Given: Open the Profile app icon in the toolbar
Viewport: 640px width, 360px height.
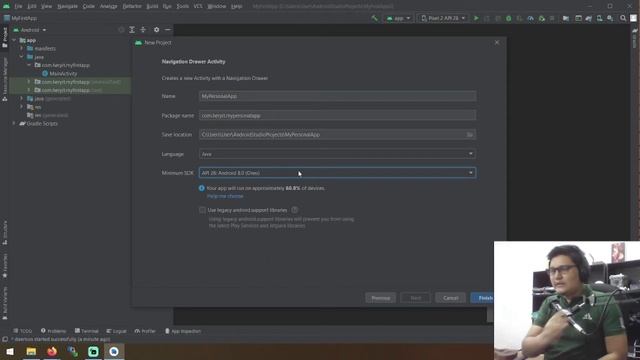Looking at the screenshot, I should pyautogui.click(x=531, y=18).
